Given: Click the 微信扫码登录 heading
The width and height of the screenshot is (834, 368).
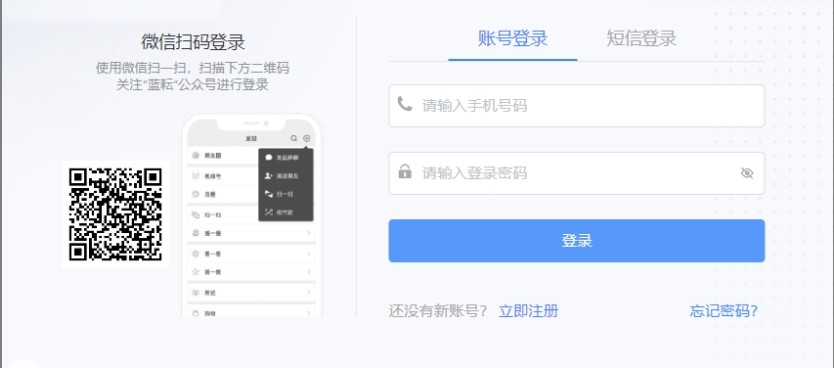Looking at the screenshot, I should pos(193,41).
